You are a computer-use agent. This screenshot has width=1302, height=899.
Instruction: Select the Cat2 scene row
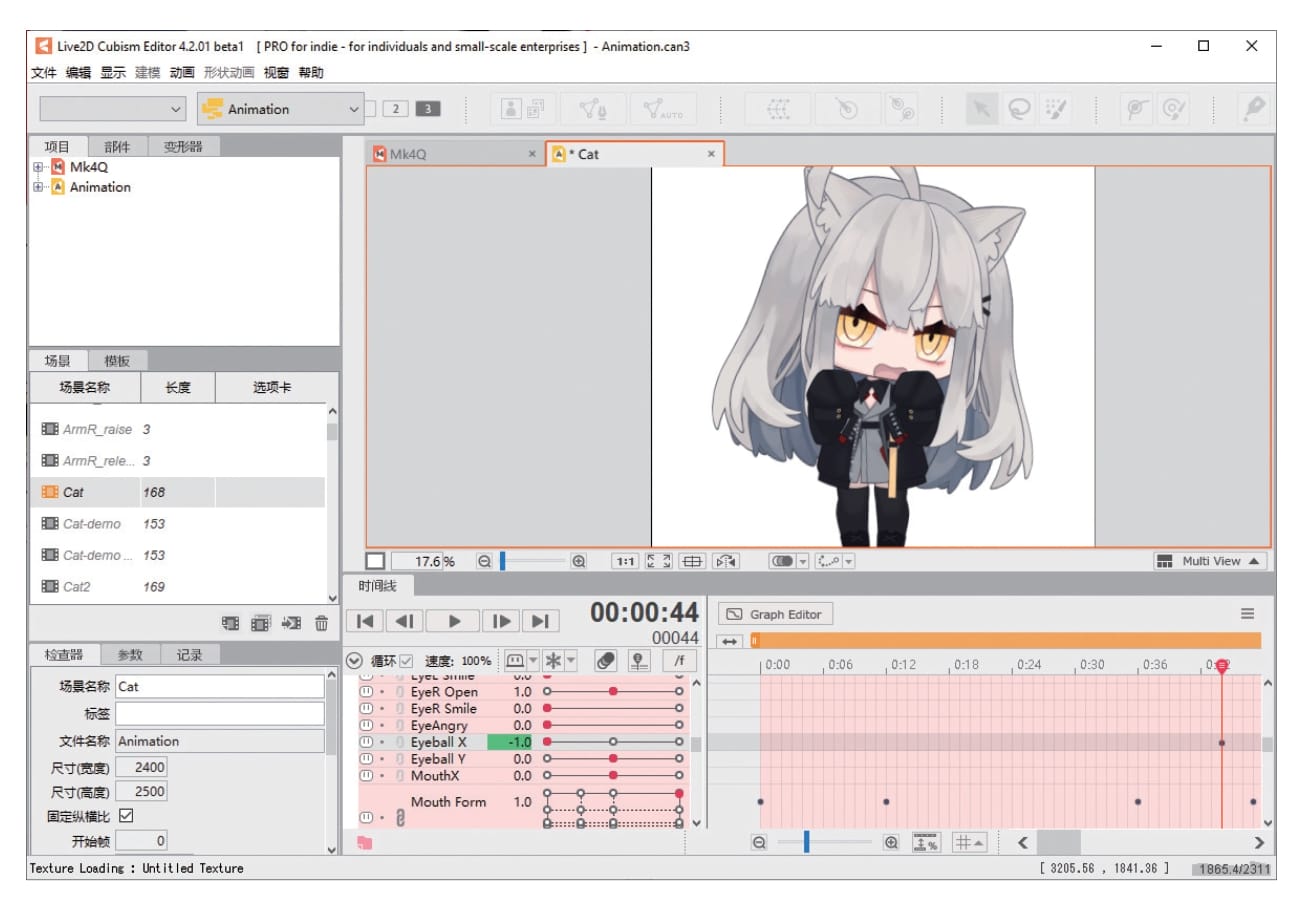[x=177, y=587]
